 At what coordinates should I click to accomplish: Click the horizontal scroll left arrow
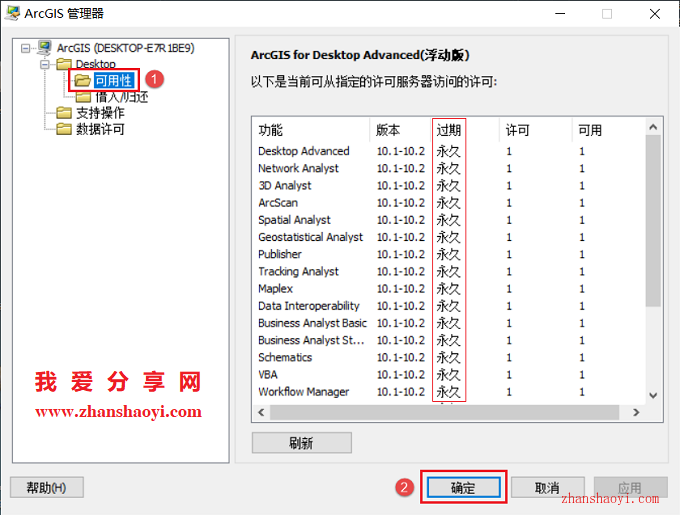(262, 412)
